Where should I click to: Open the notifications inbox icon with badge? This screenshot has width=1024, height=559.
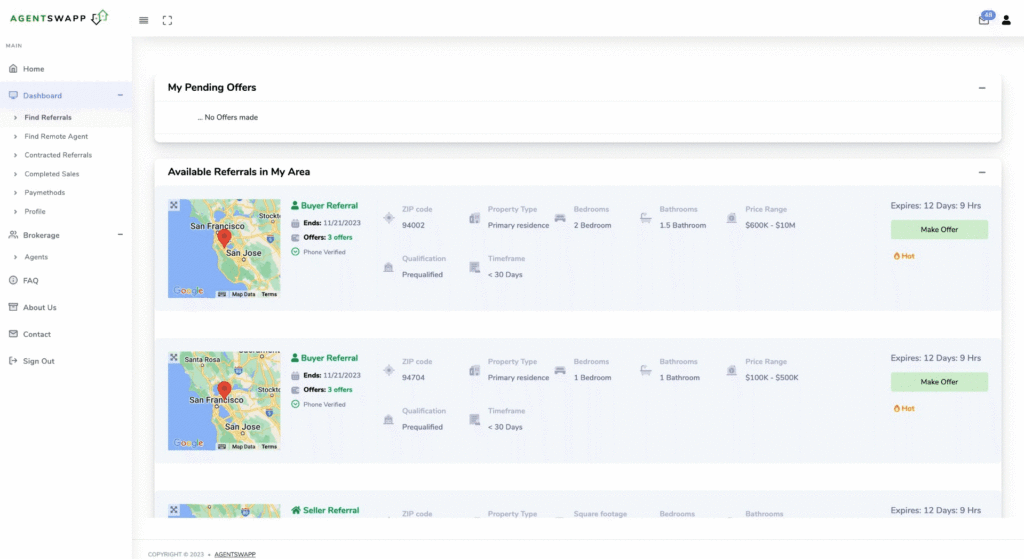click(985, 18)
